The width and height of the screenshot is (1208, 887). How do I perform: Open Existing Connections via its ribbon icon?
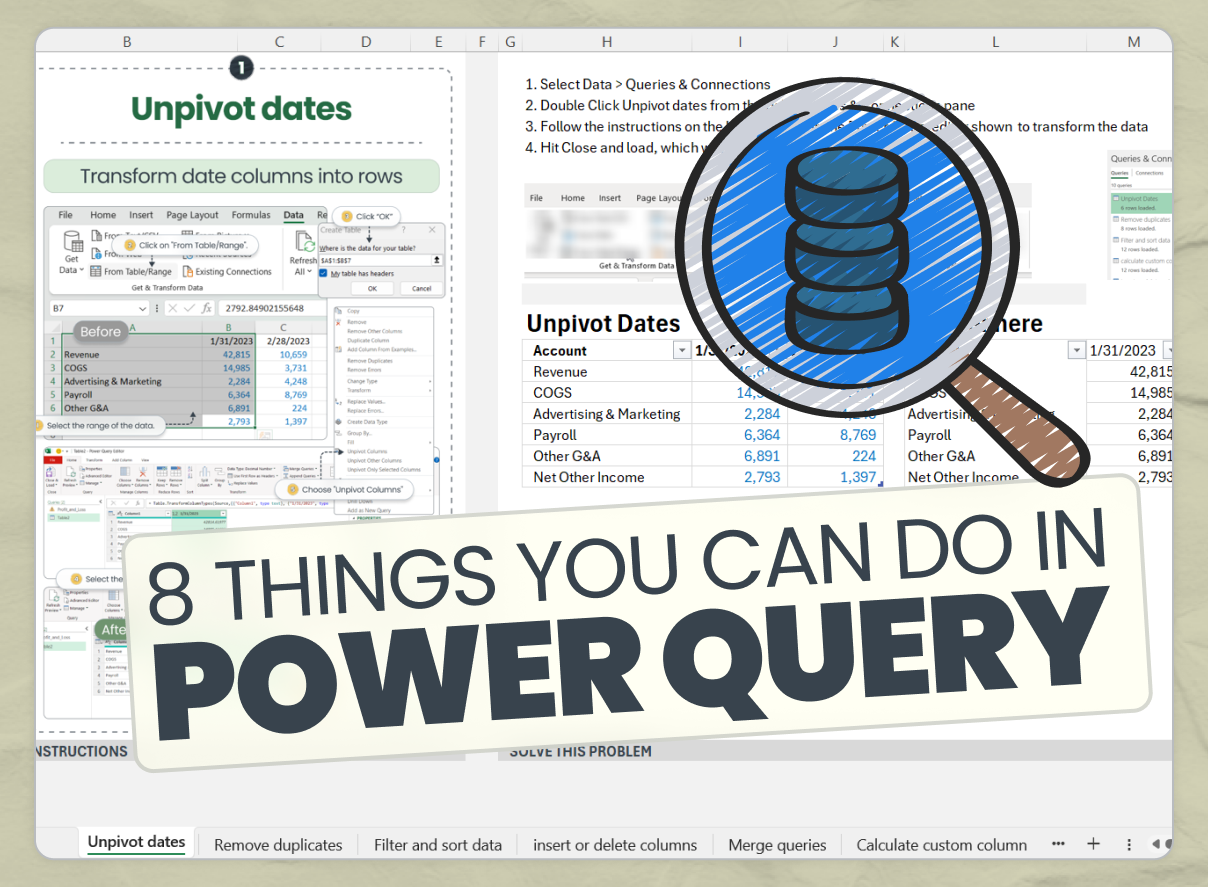(189, 271)
